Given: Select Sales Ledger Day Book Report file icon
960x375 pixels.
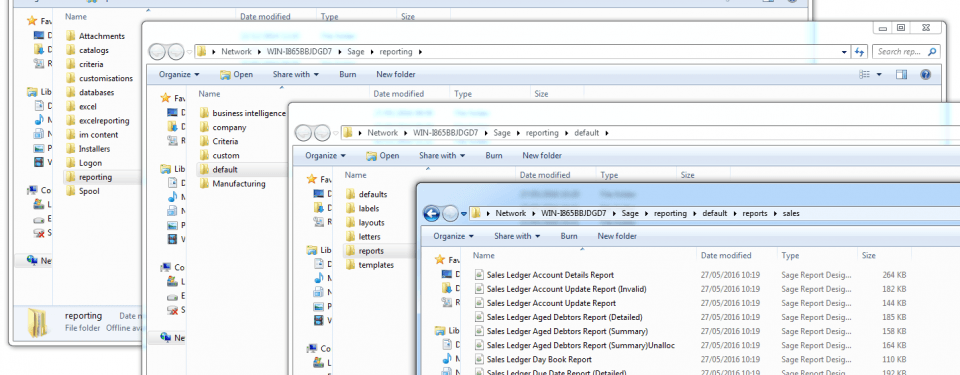Looking at the screenshot, I should pyautogui.click(x=479, y=360).
